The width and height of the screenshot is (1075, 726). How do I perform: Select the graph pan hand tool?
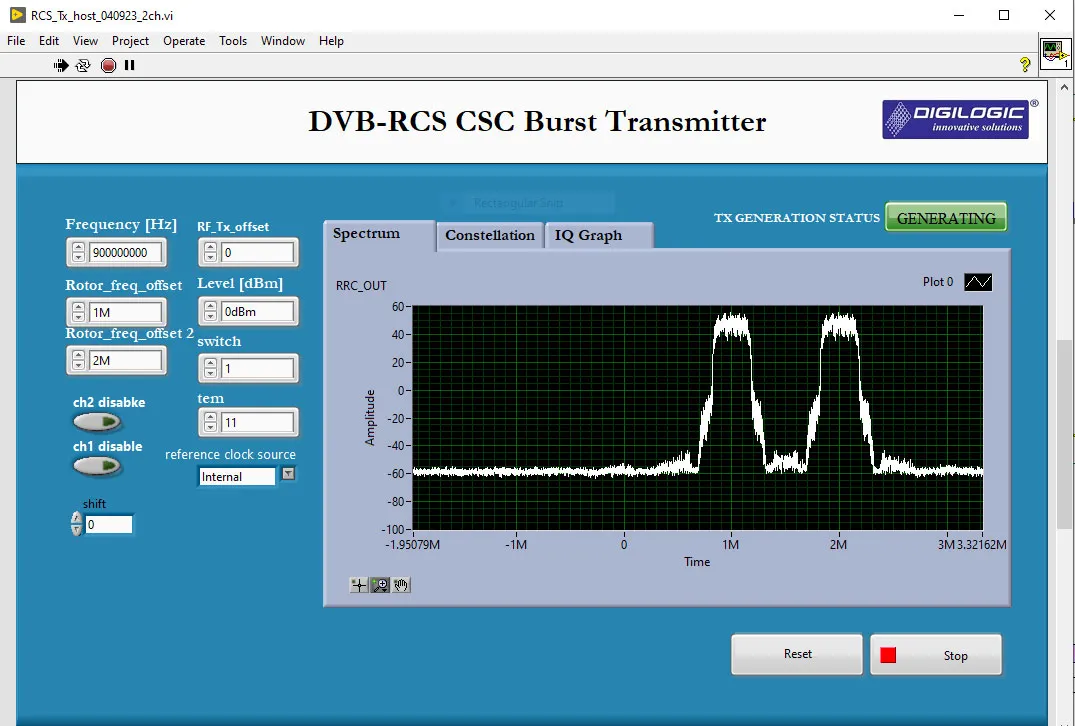pos(401,585)
